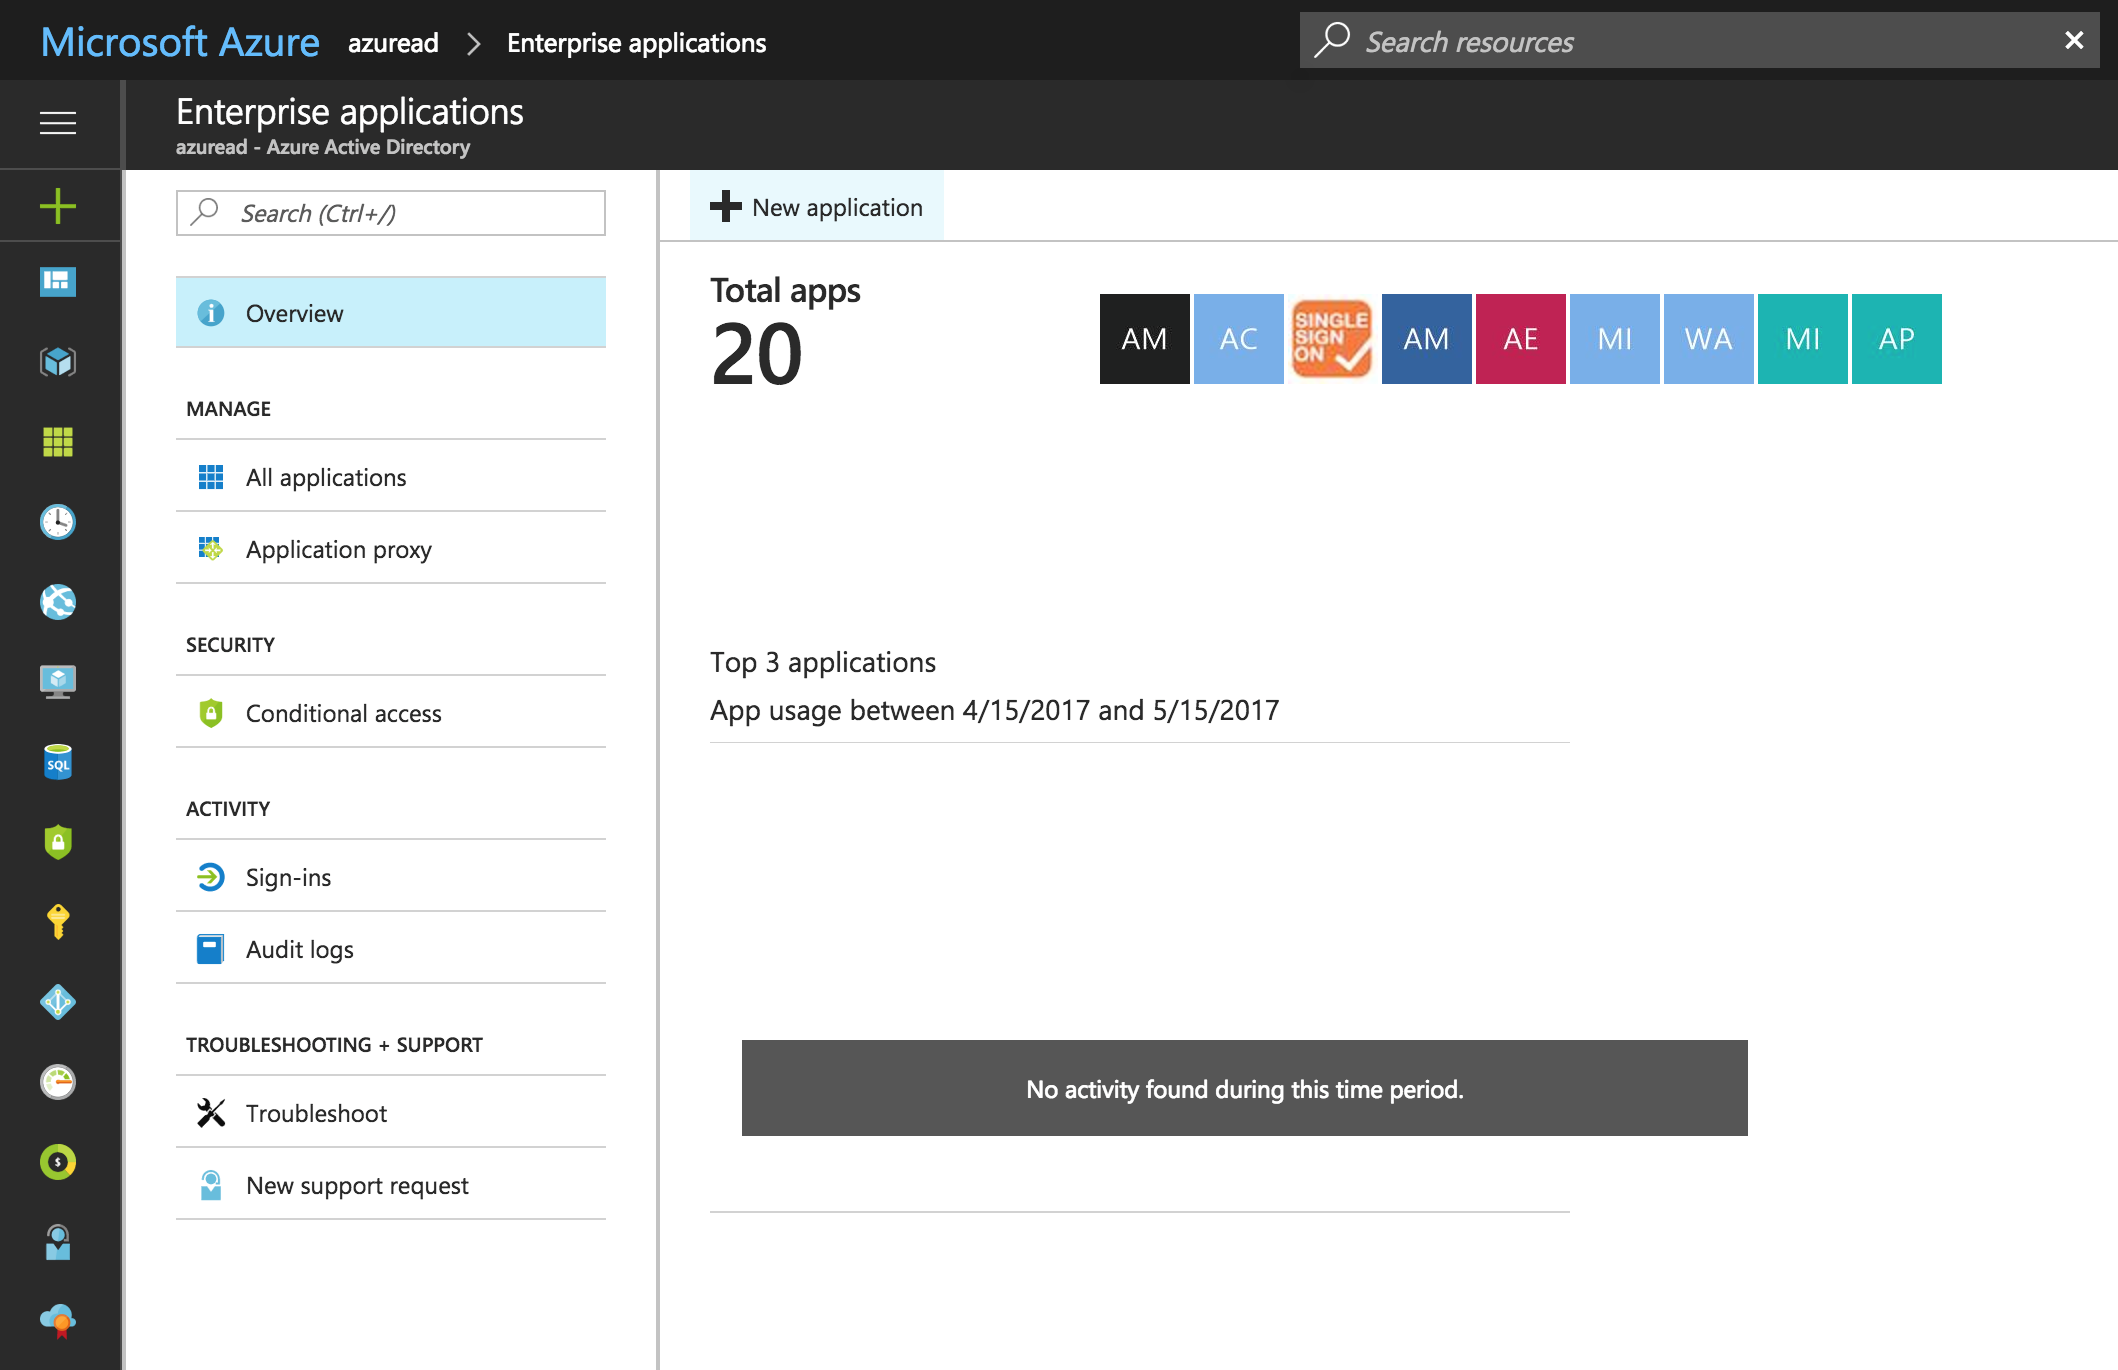
Task: Open the green grid All resources icon
Action: pyautogui.click(x=58, y=442)
